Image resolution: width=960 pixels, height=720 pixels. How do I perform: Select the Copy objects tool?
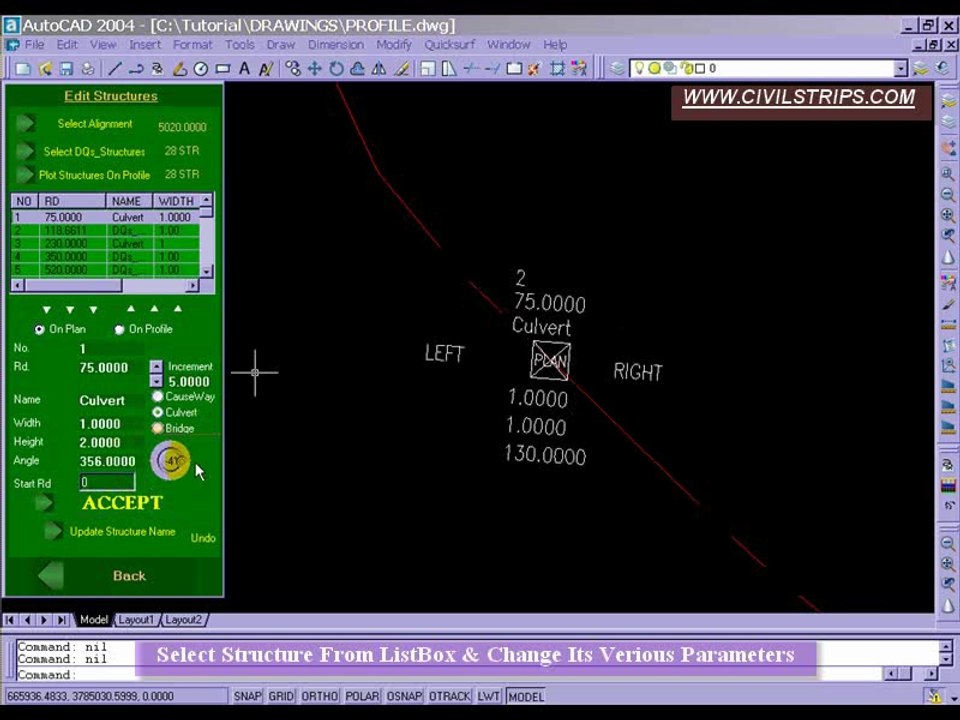pos(293,69)
